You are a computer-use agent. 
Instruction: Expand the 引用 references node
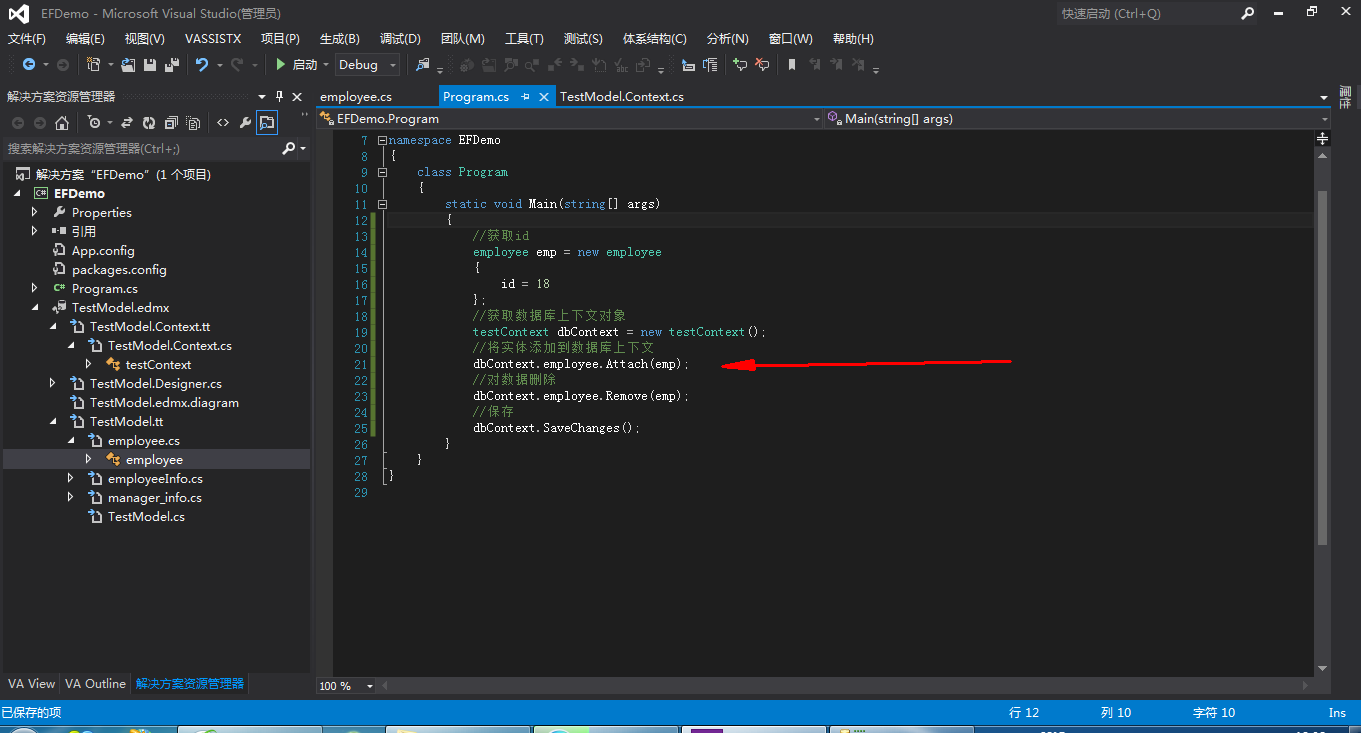coord(35,232)
